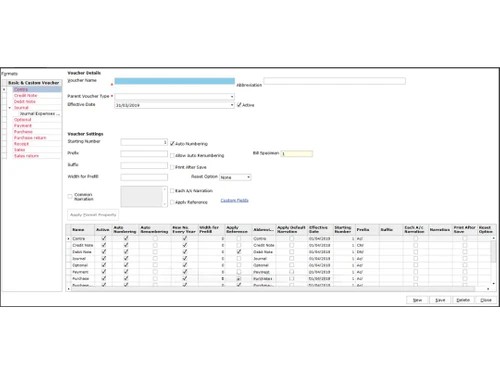The width and height of the screenshot is (500, 375).
Task: Toggle Active checkbox in Contra grid row
Action: coord(104,238)
